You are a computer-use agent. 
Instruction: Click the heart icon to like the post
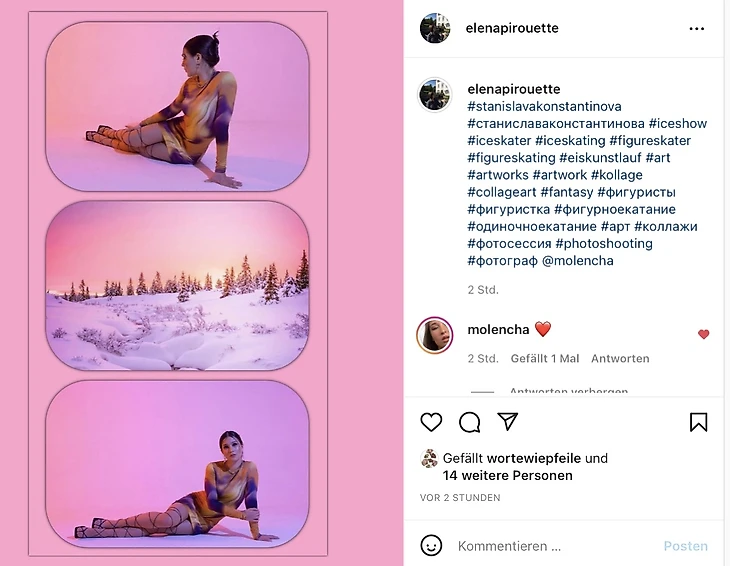tap(431, 422)
